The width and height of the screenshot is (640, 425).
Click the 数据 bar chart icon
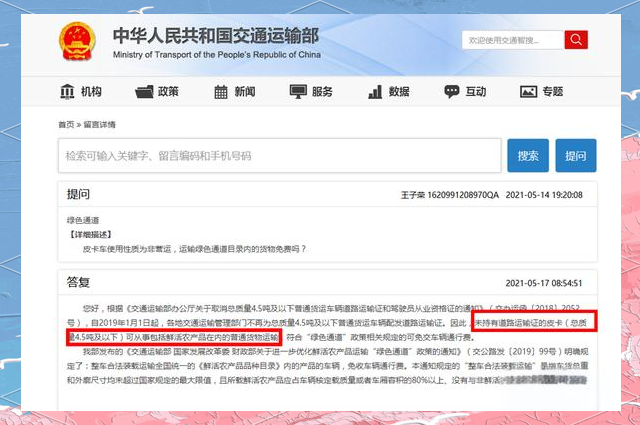(375, 92)
